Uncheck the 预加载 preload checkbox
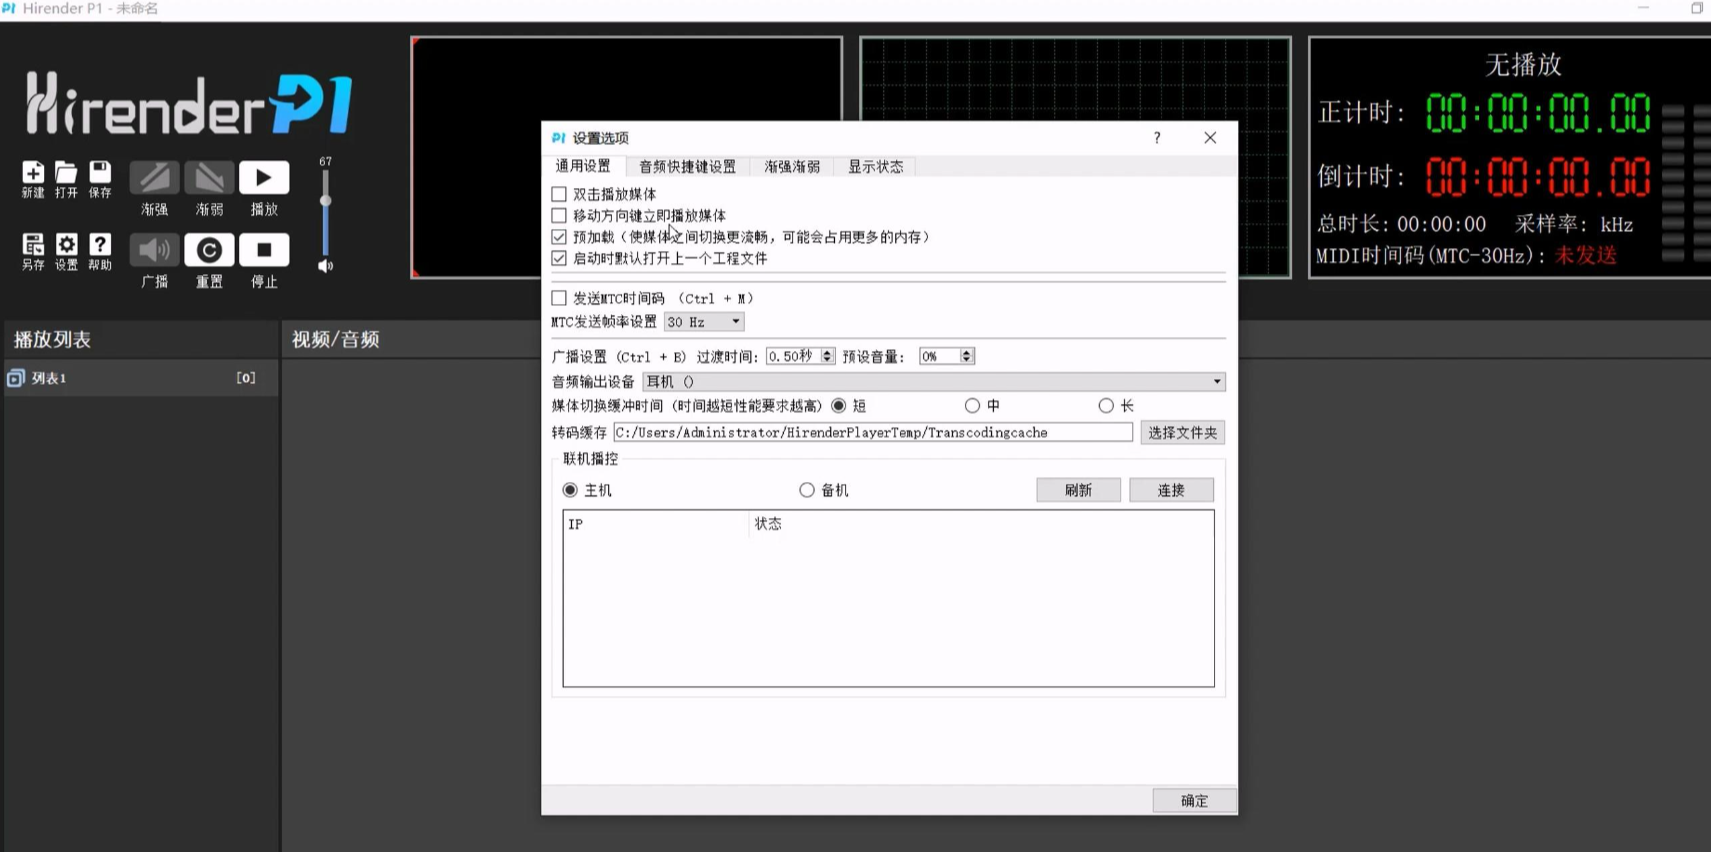This screenshot has height=852, width=1711. click(559, 237)
